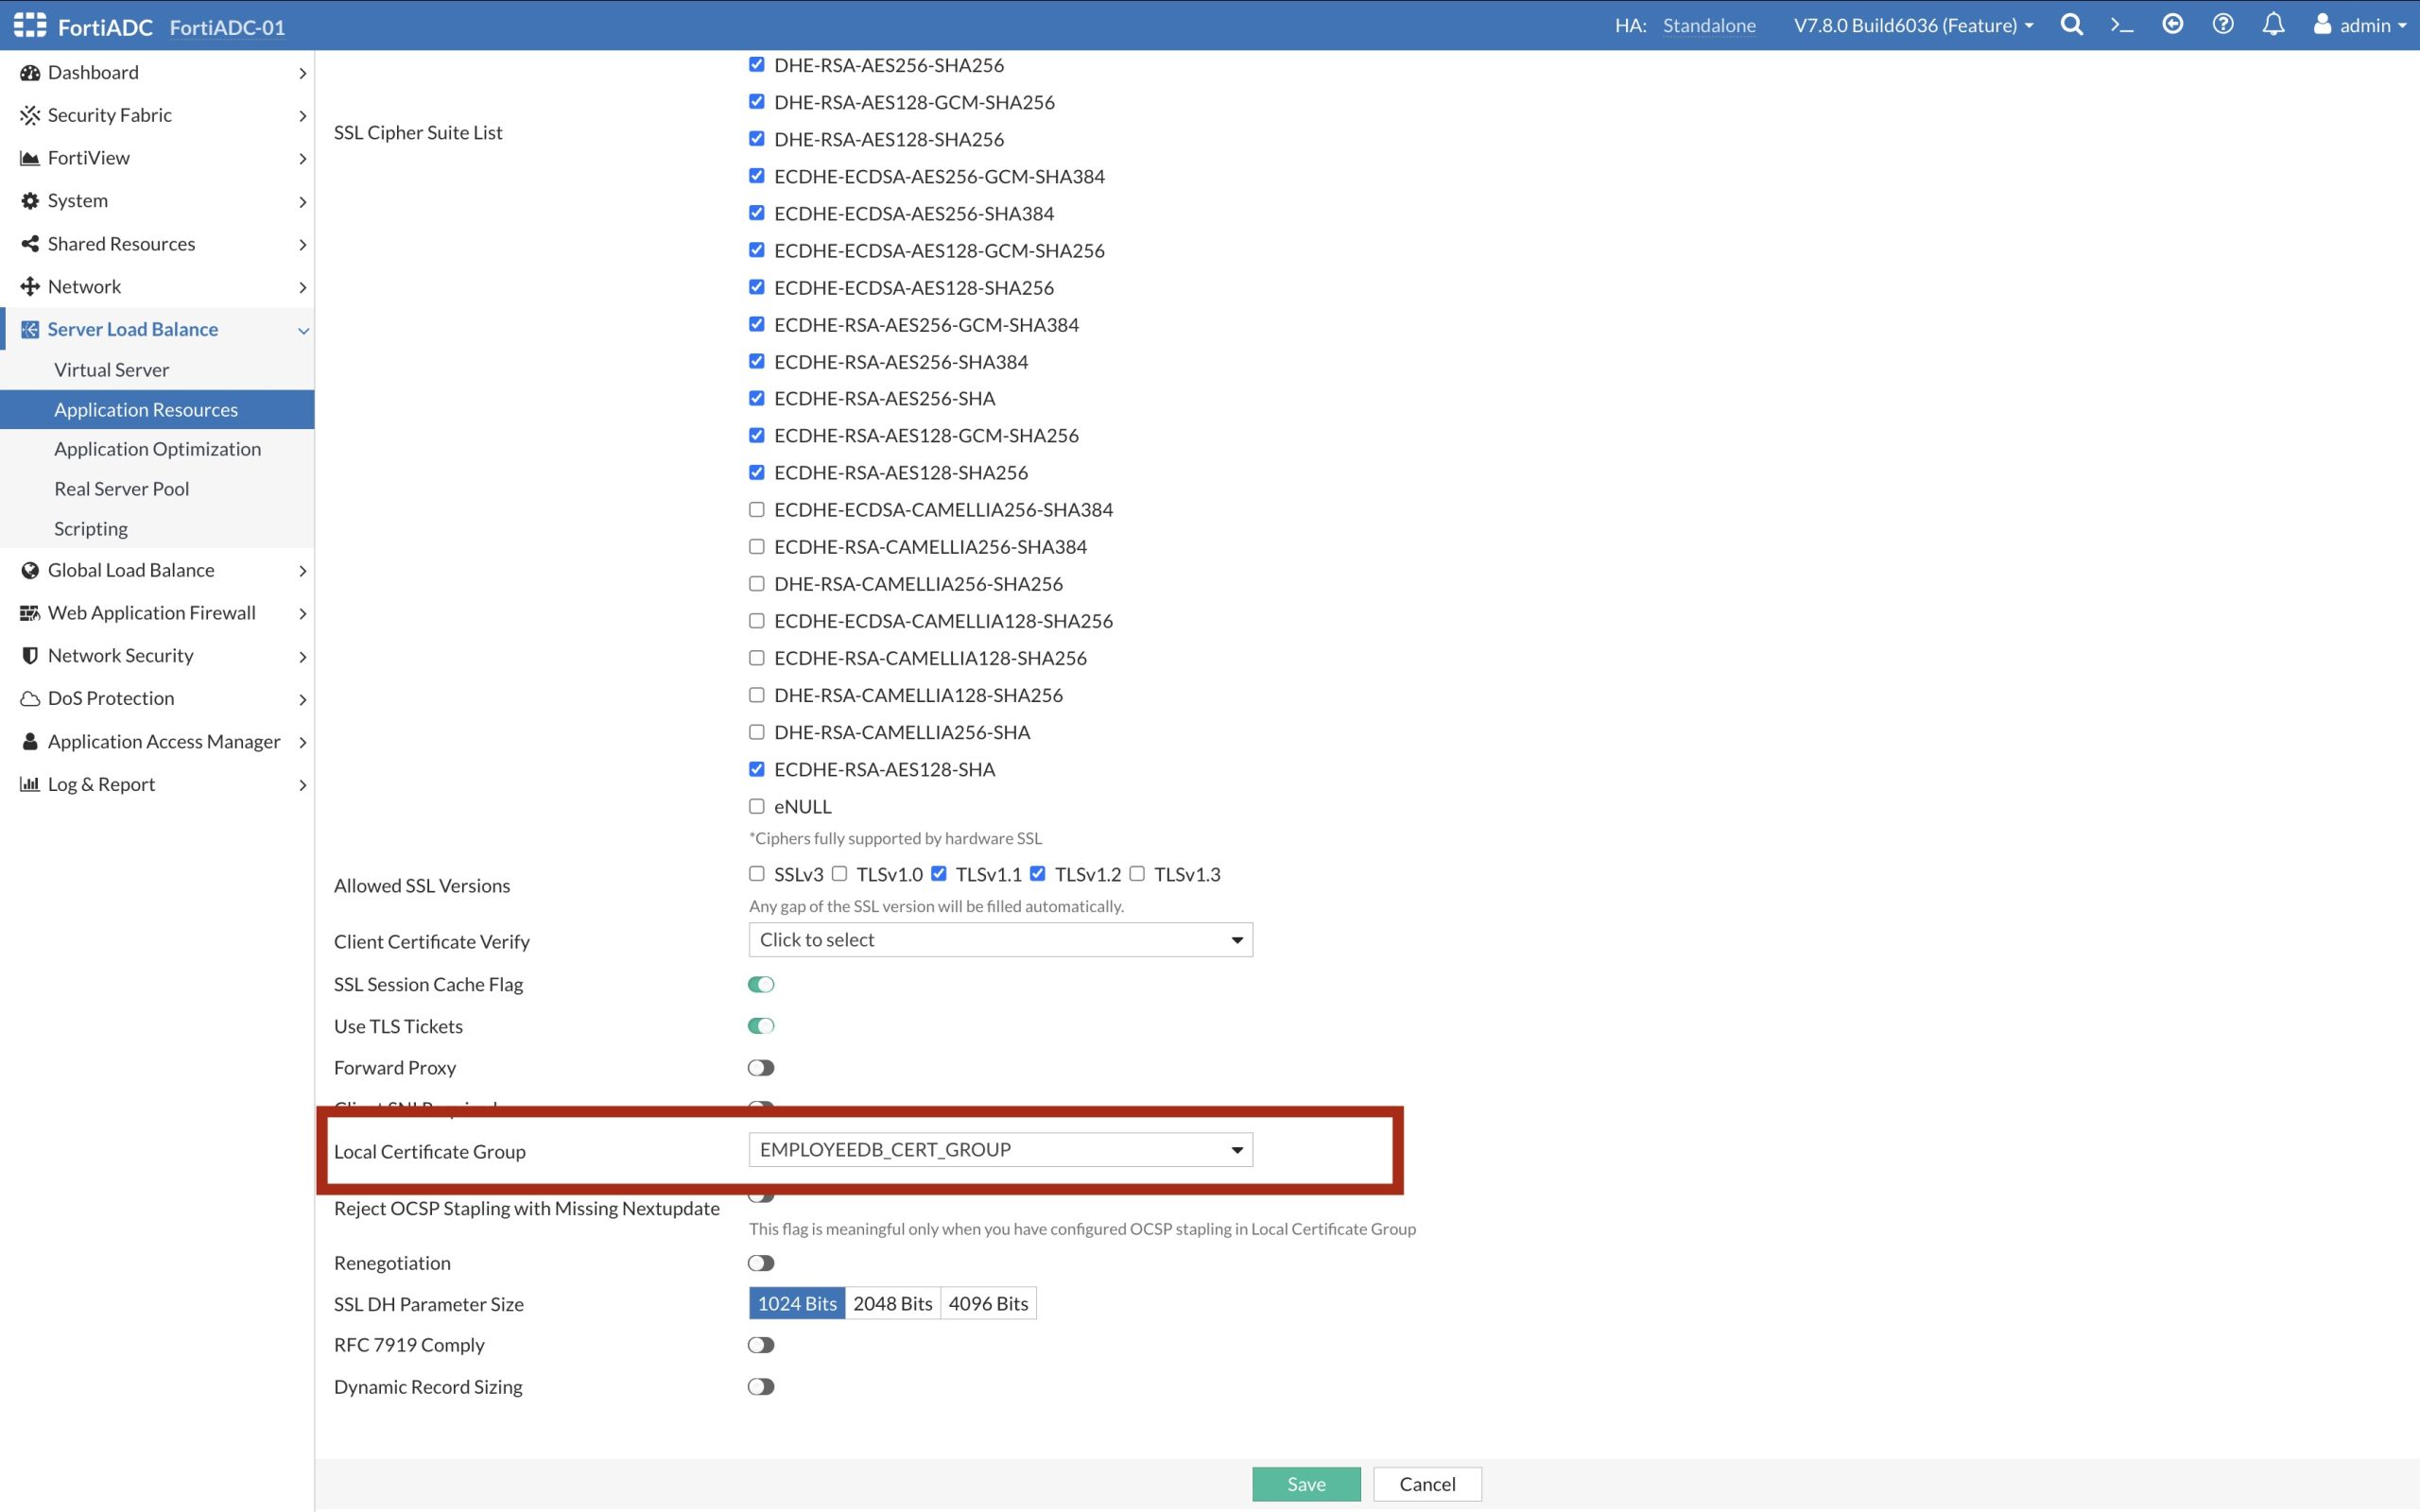The height and width of the screenshot is (1512, 2420).
Task: Click the Cancel button
Action: pyautogui.click(x=1427, y=1484)
